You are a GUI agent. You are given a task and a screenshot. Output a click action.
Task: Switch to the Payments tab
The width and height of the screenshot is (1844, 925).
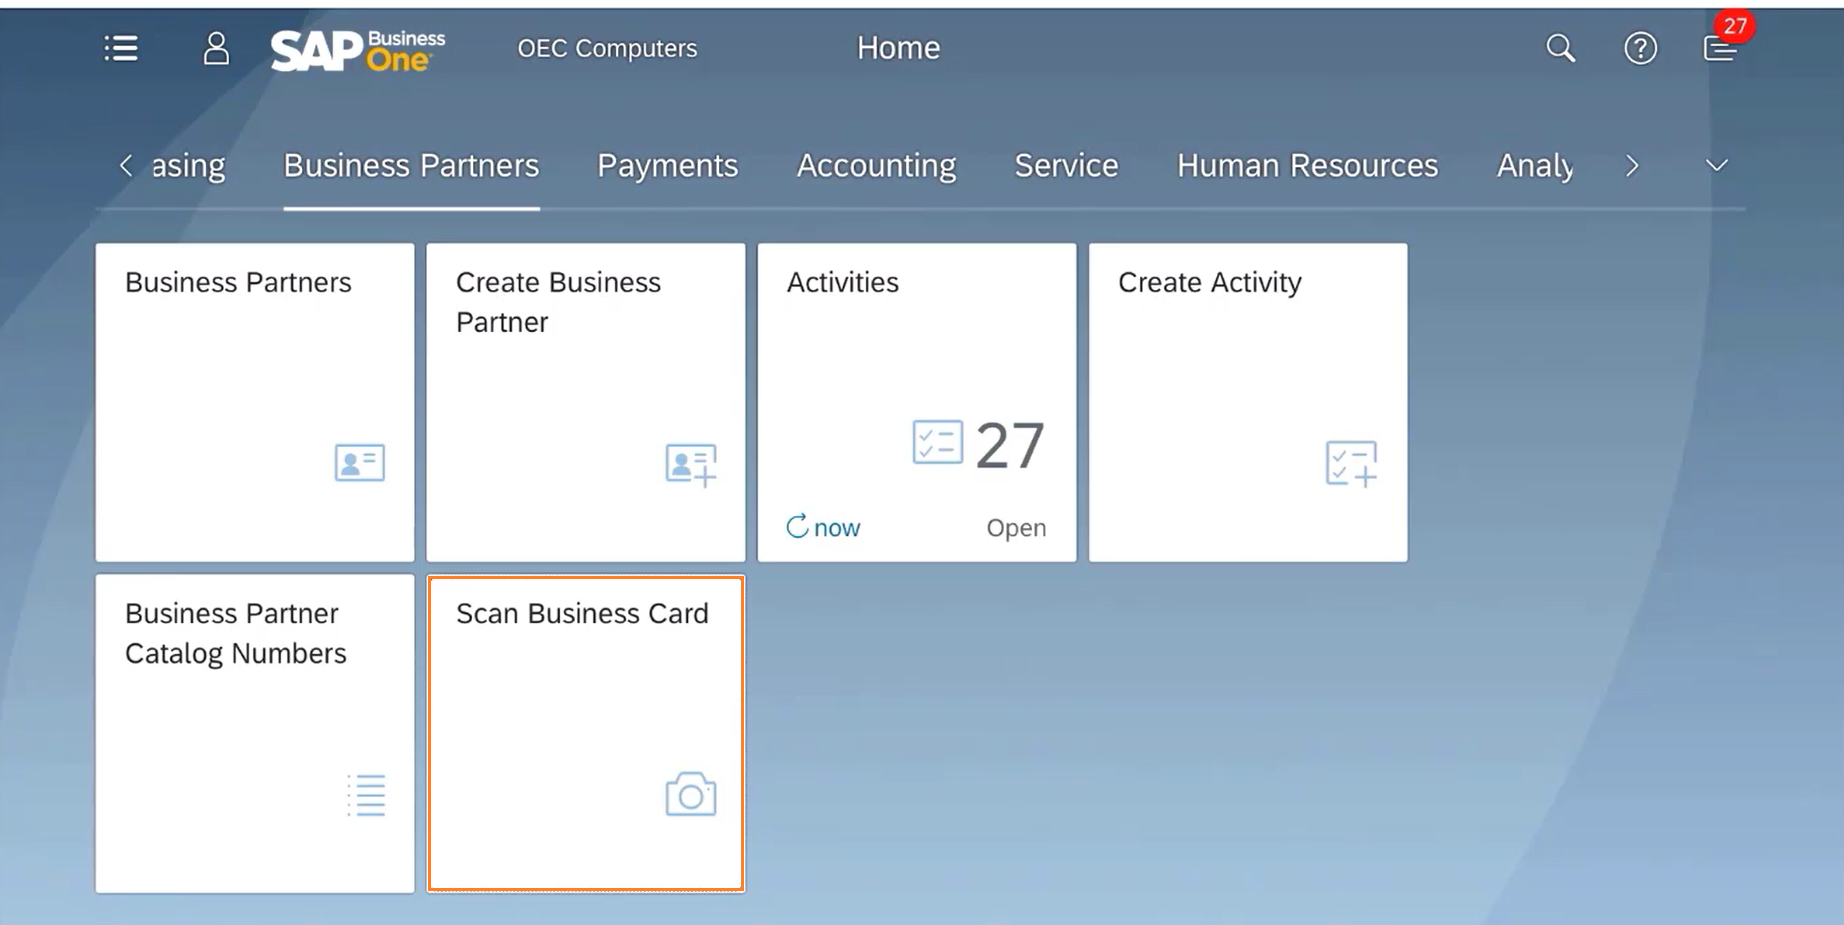(667, 166)
